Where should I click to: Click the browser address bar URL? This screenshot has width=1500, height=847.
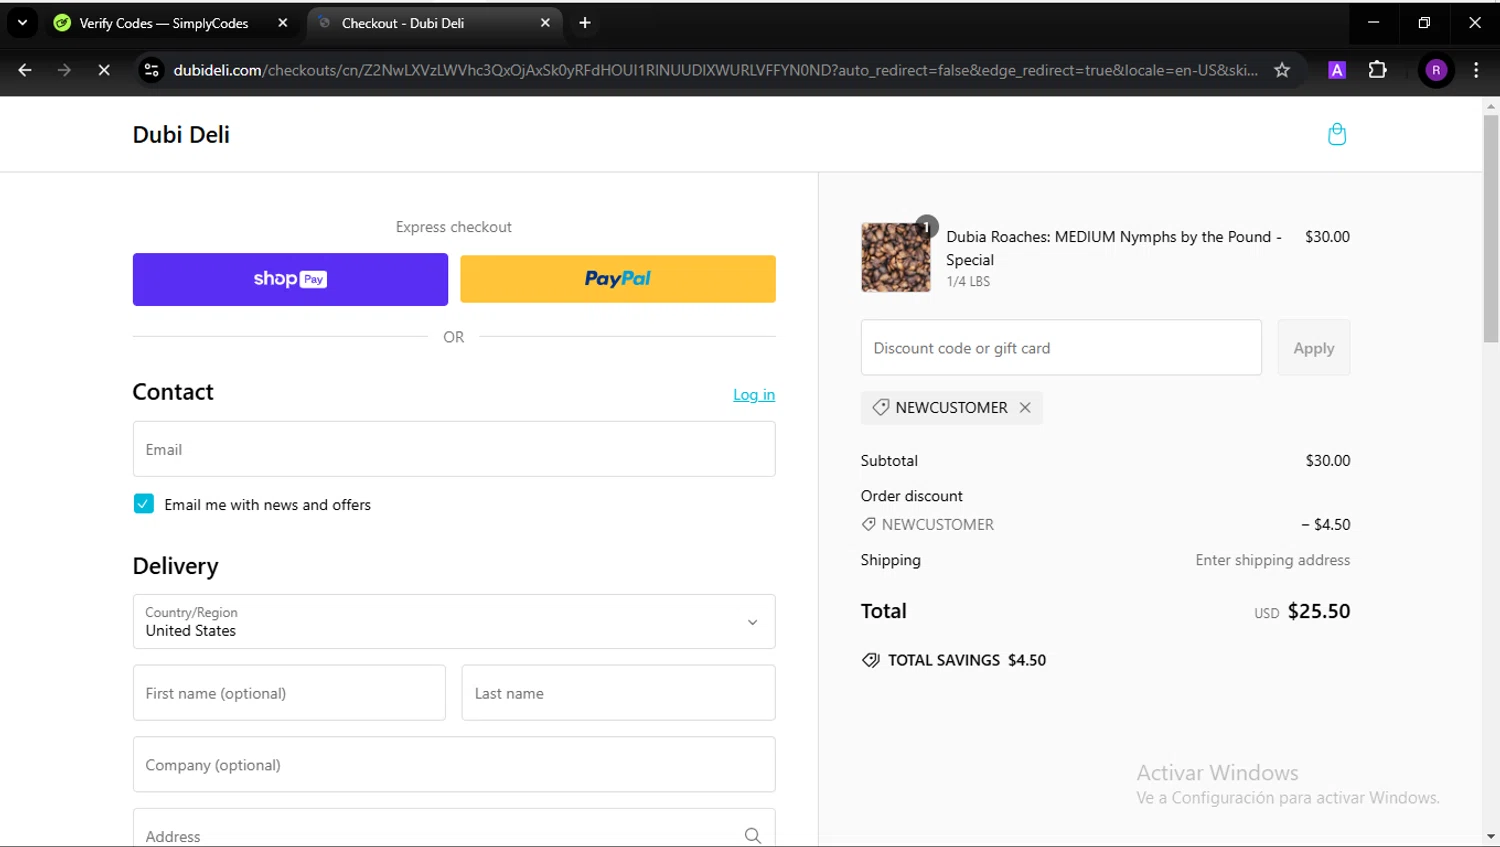[715, 70]
